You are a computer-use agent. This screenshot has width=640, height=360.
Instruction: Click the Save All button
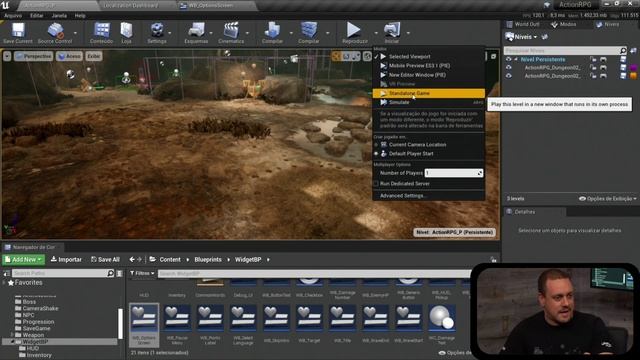105,259
